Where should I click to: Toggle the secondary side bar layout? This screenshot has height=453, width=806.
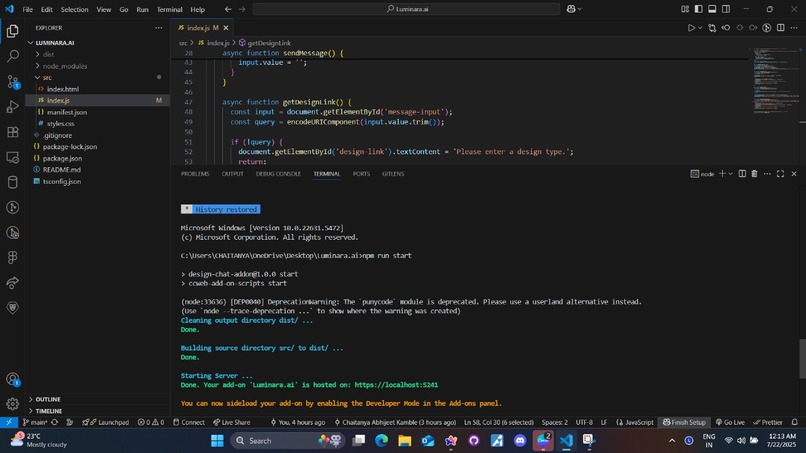pyautogui.click(x=726, y=9)
